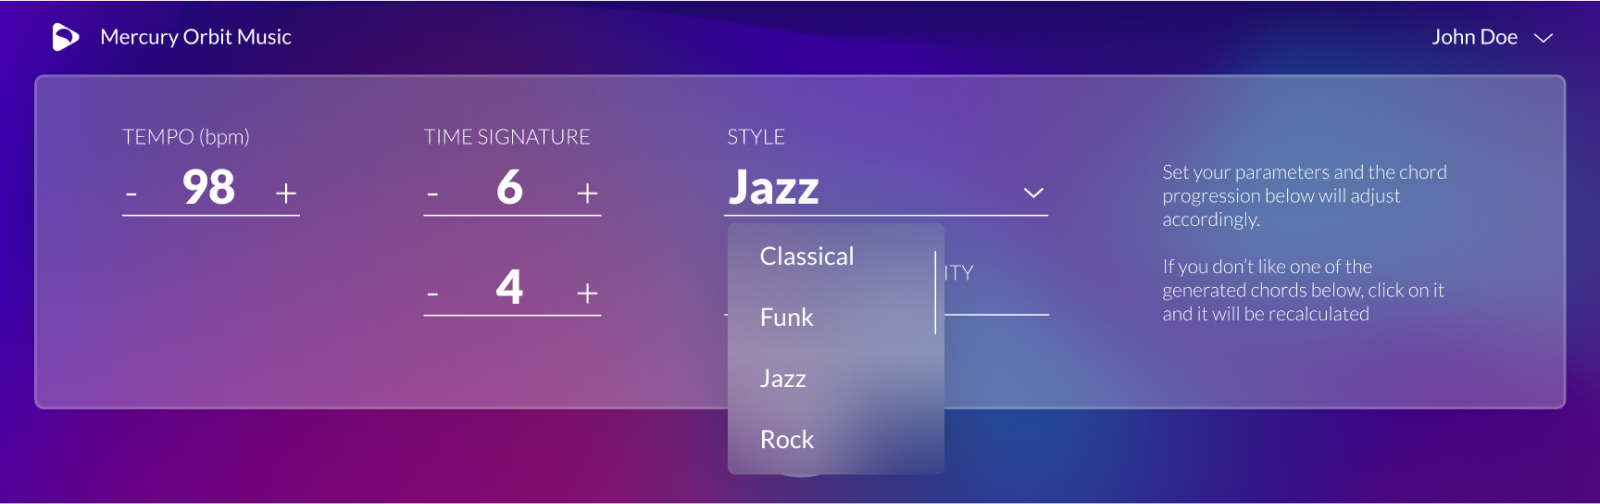Increase the time signature top number 6
Viewport: 1600px width, 504px height.
(x=587, y=193)
